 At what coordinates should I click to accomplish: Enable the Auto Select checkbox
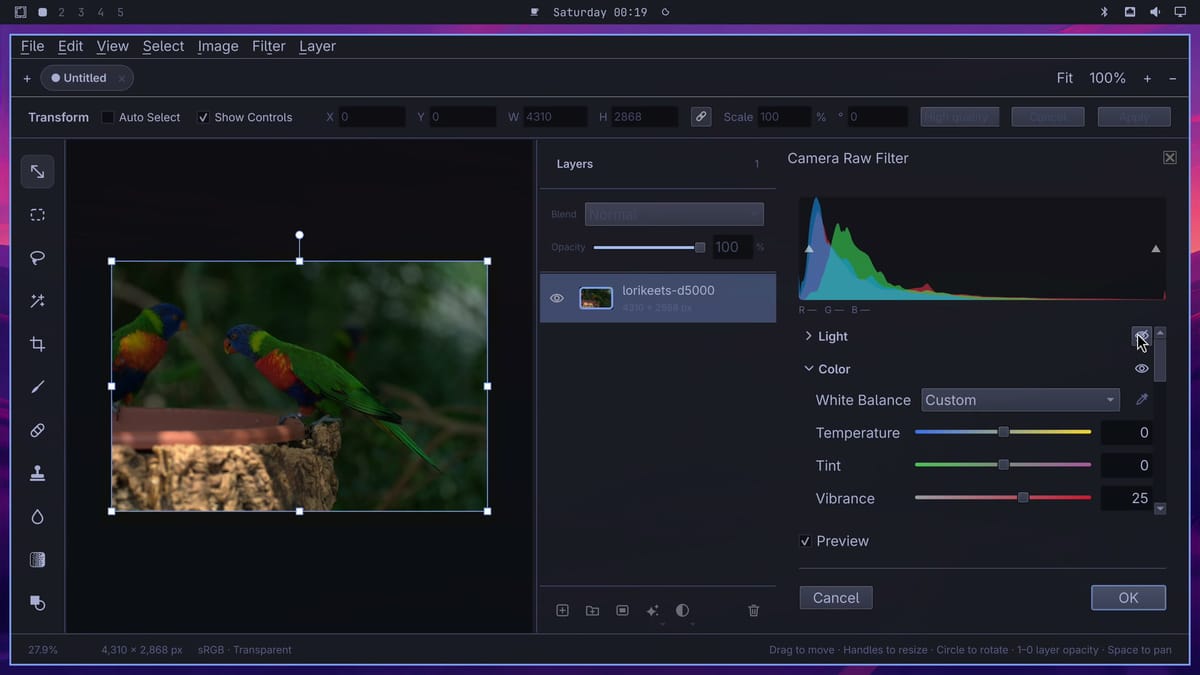click(108, 117)
